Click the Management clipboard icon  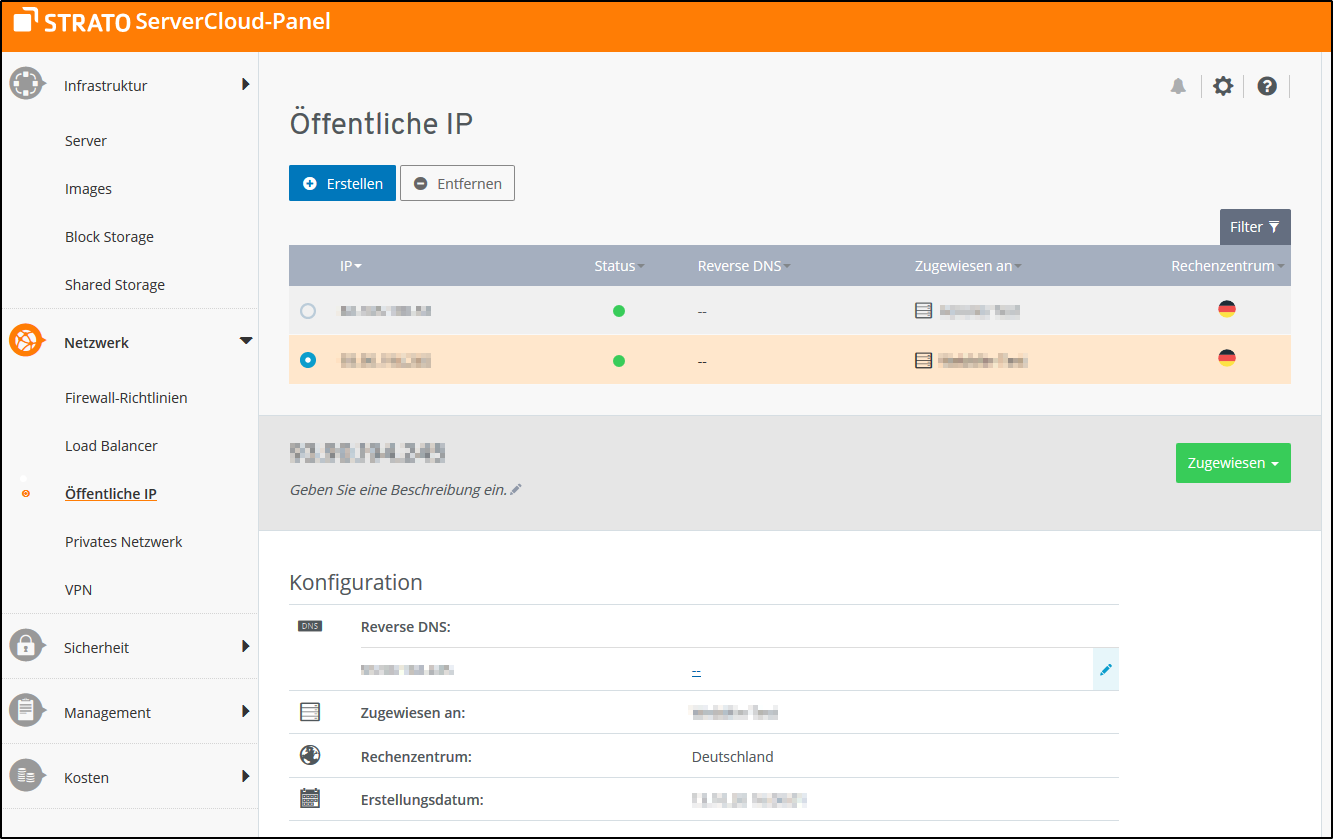pyautogui.click(x=27, y=711)
